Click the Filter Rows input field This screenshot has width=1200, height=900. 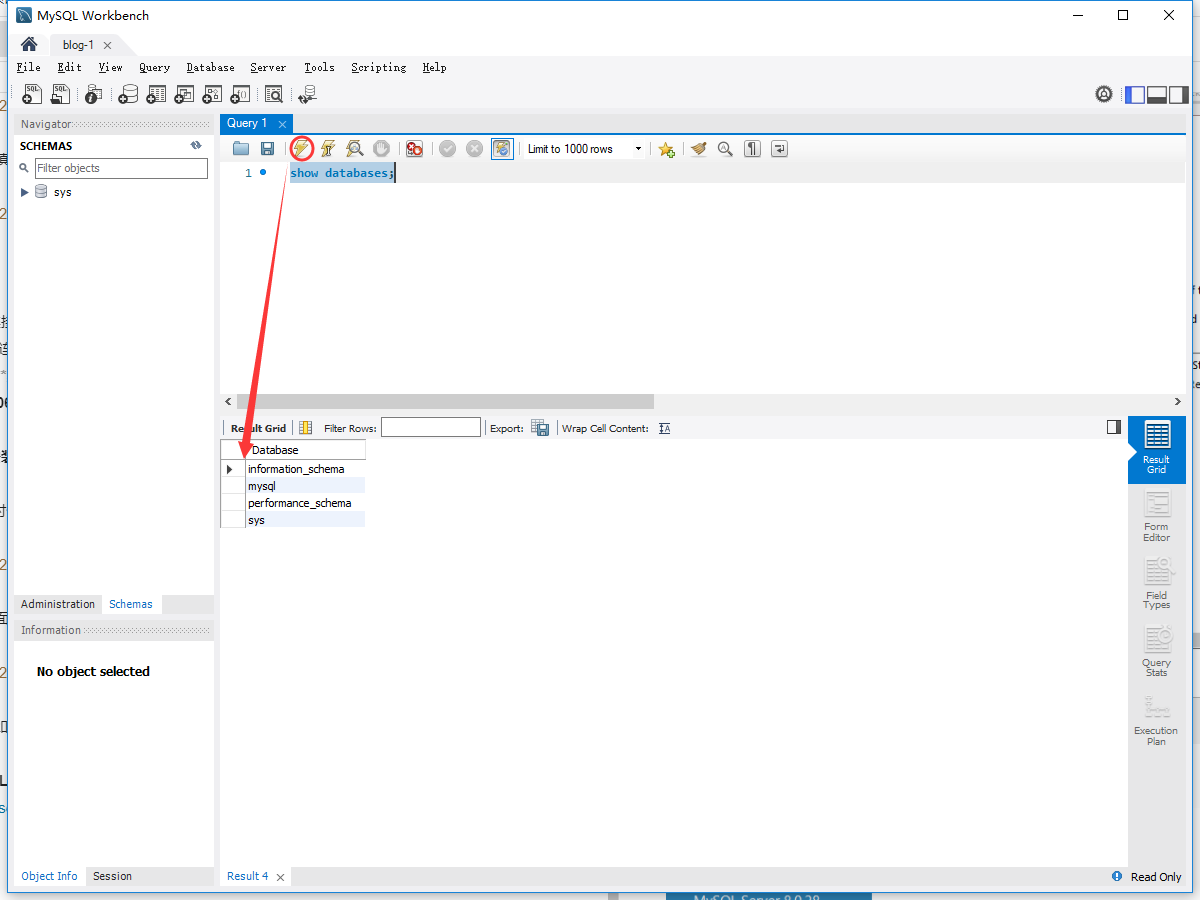point(431,427)
